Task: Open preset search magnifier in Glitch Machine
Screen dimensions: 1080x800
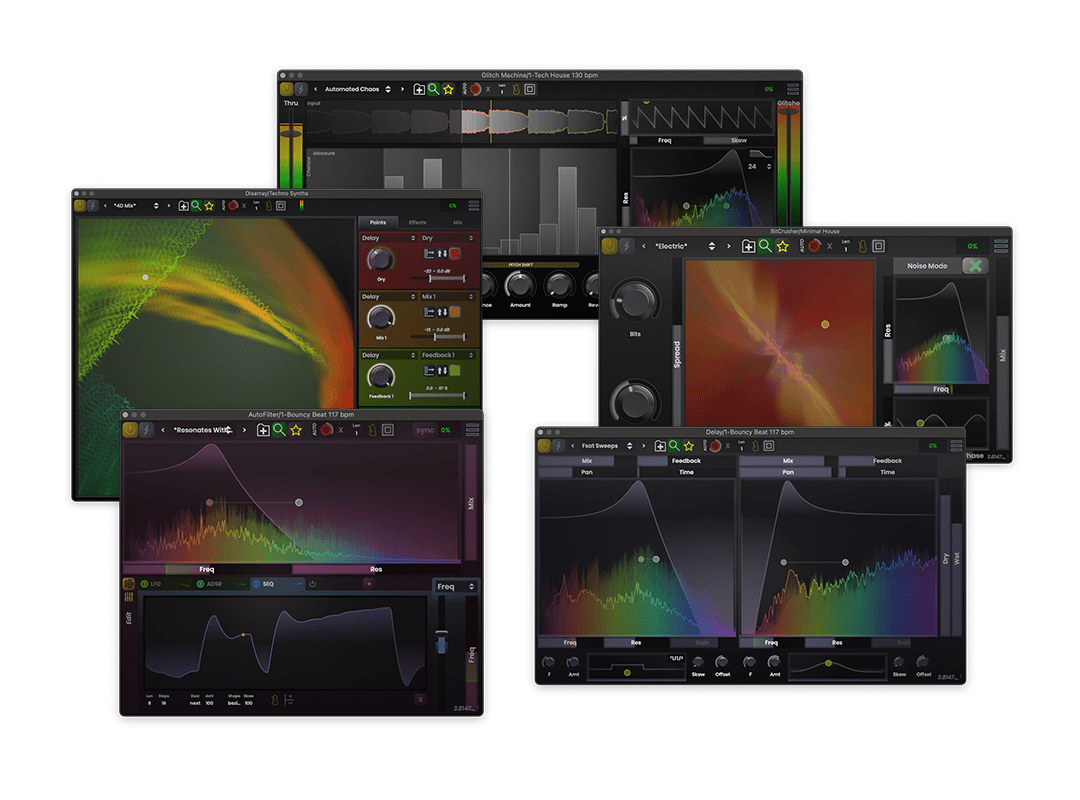Action: (x=433, y=89)
